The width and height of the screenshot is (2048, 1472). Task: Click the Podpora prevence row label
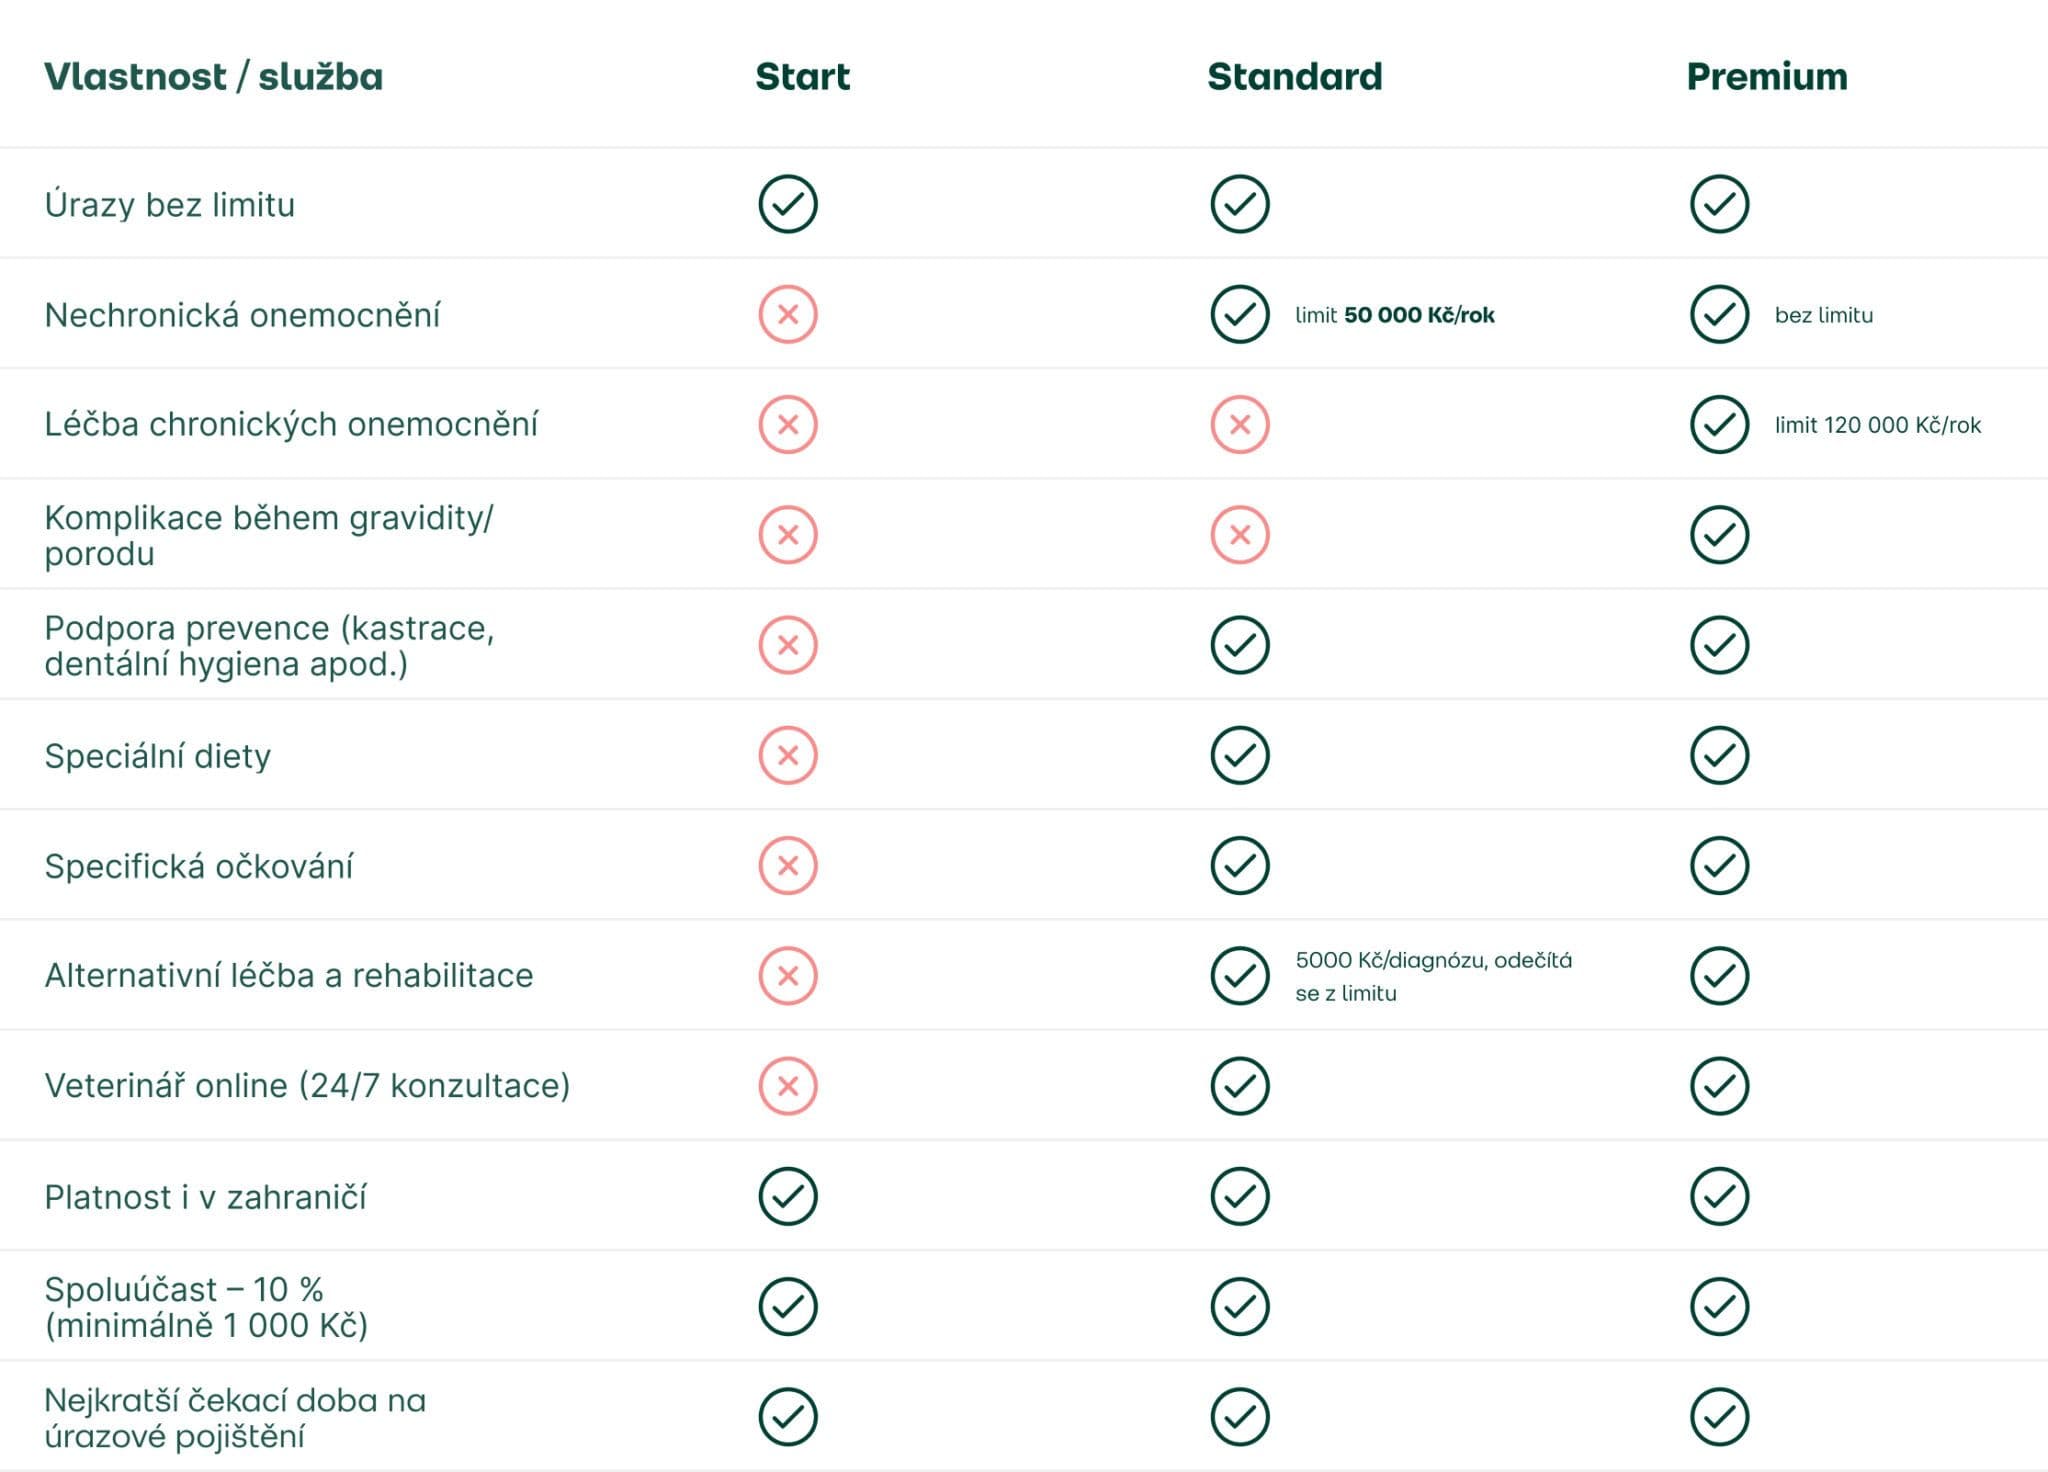tap(269, 646)
